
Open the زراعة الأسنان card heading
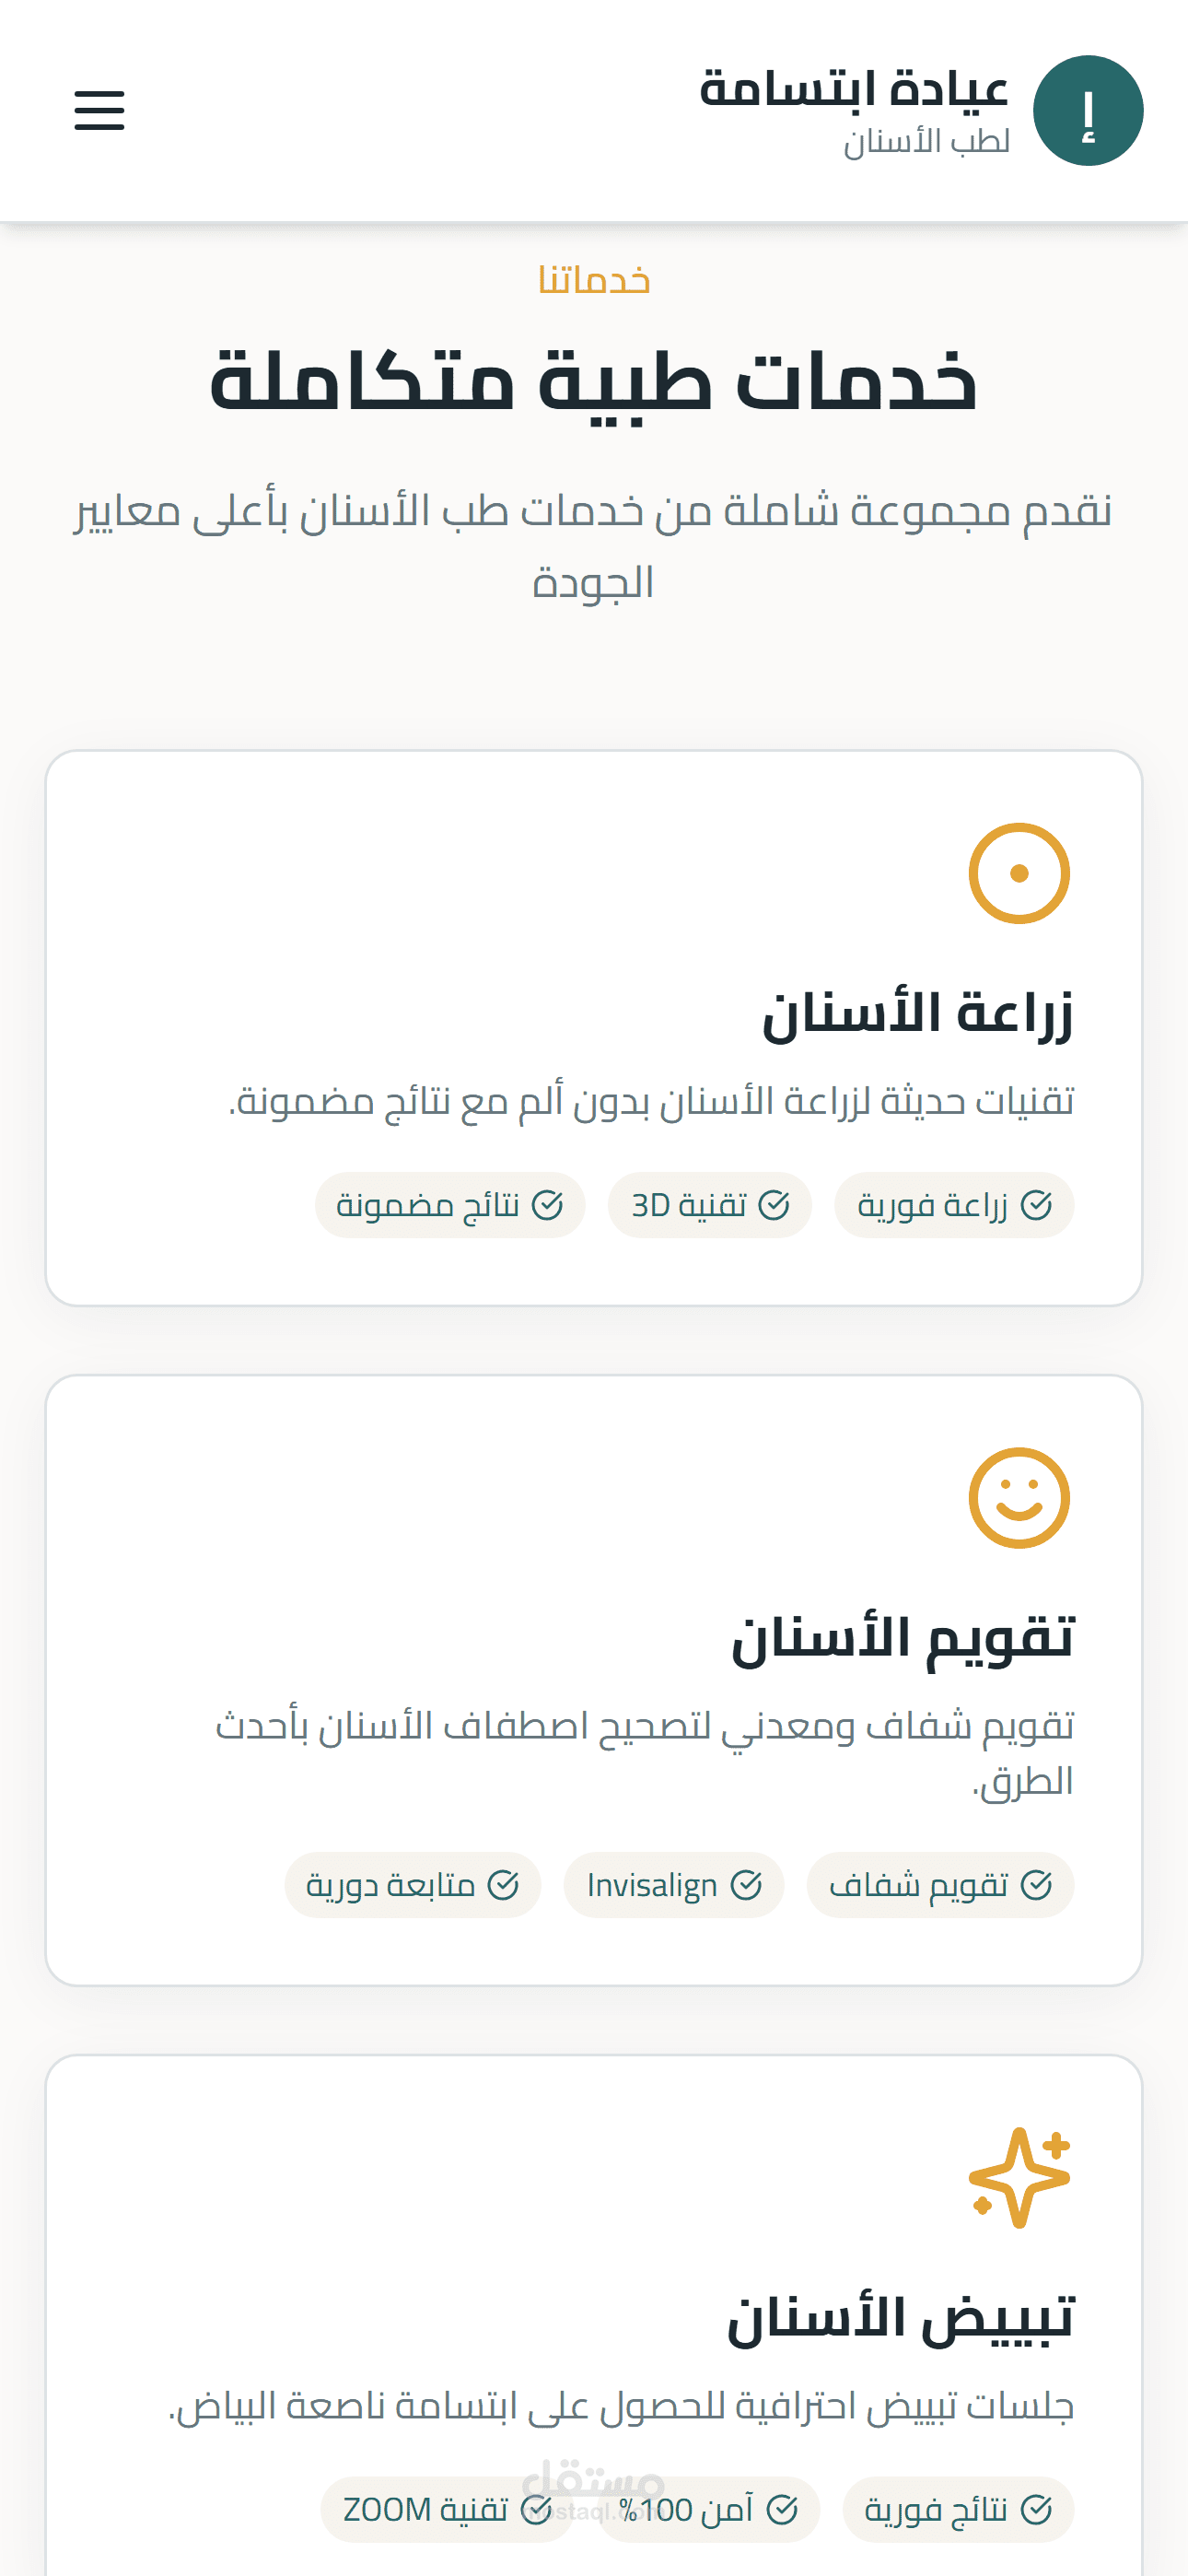(917, 1015)
